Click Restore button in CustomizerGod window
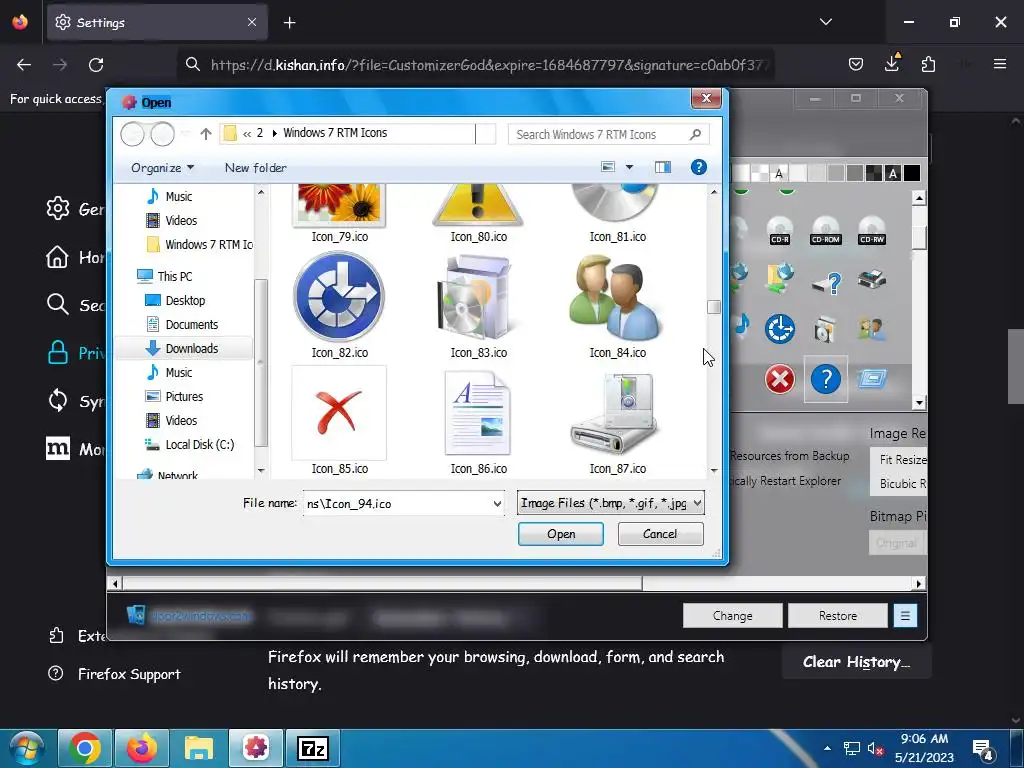Screen dimensions: 1024x768 point(837,616)
